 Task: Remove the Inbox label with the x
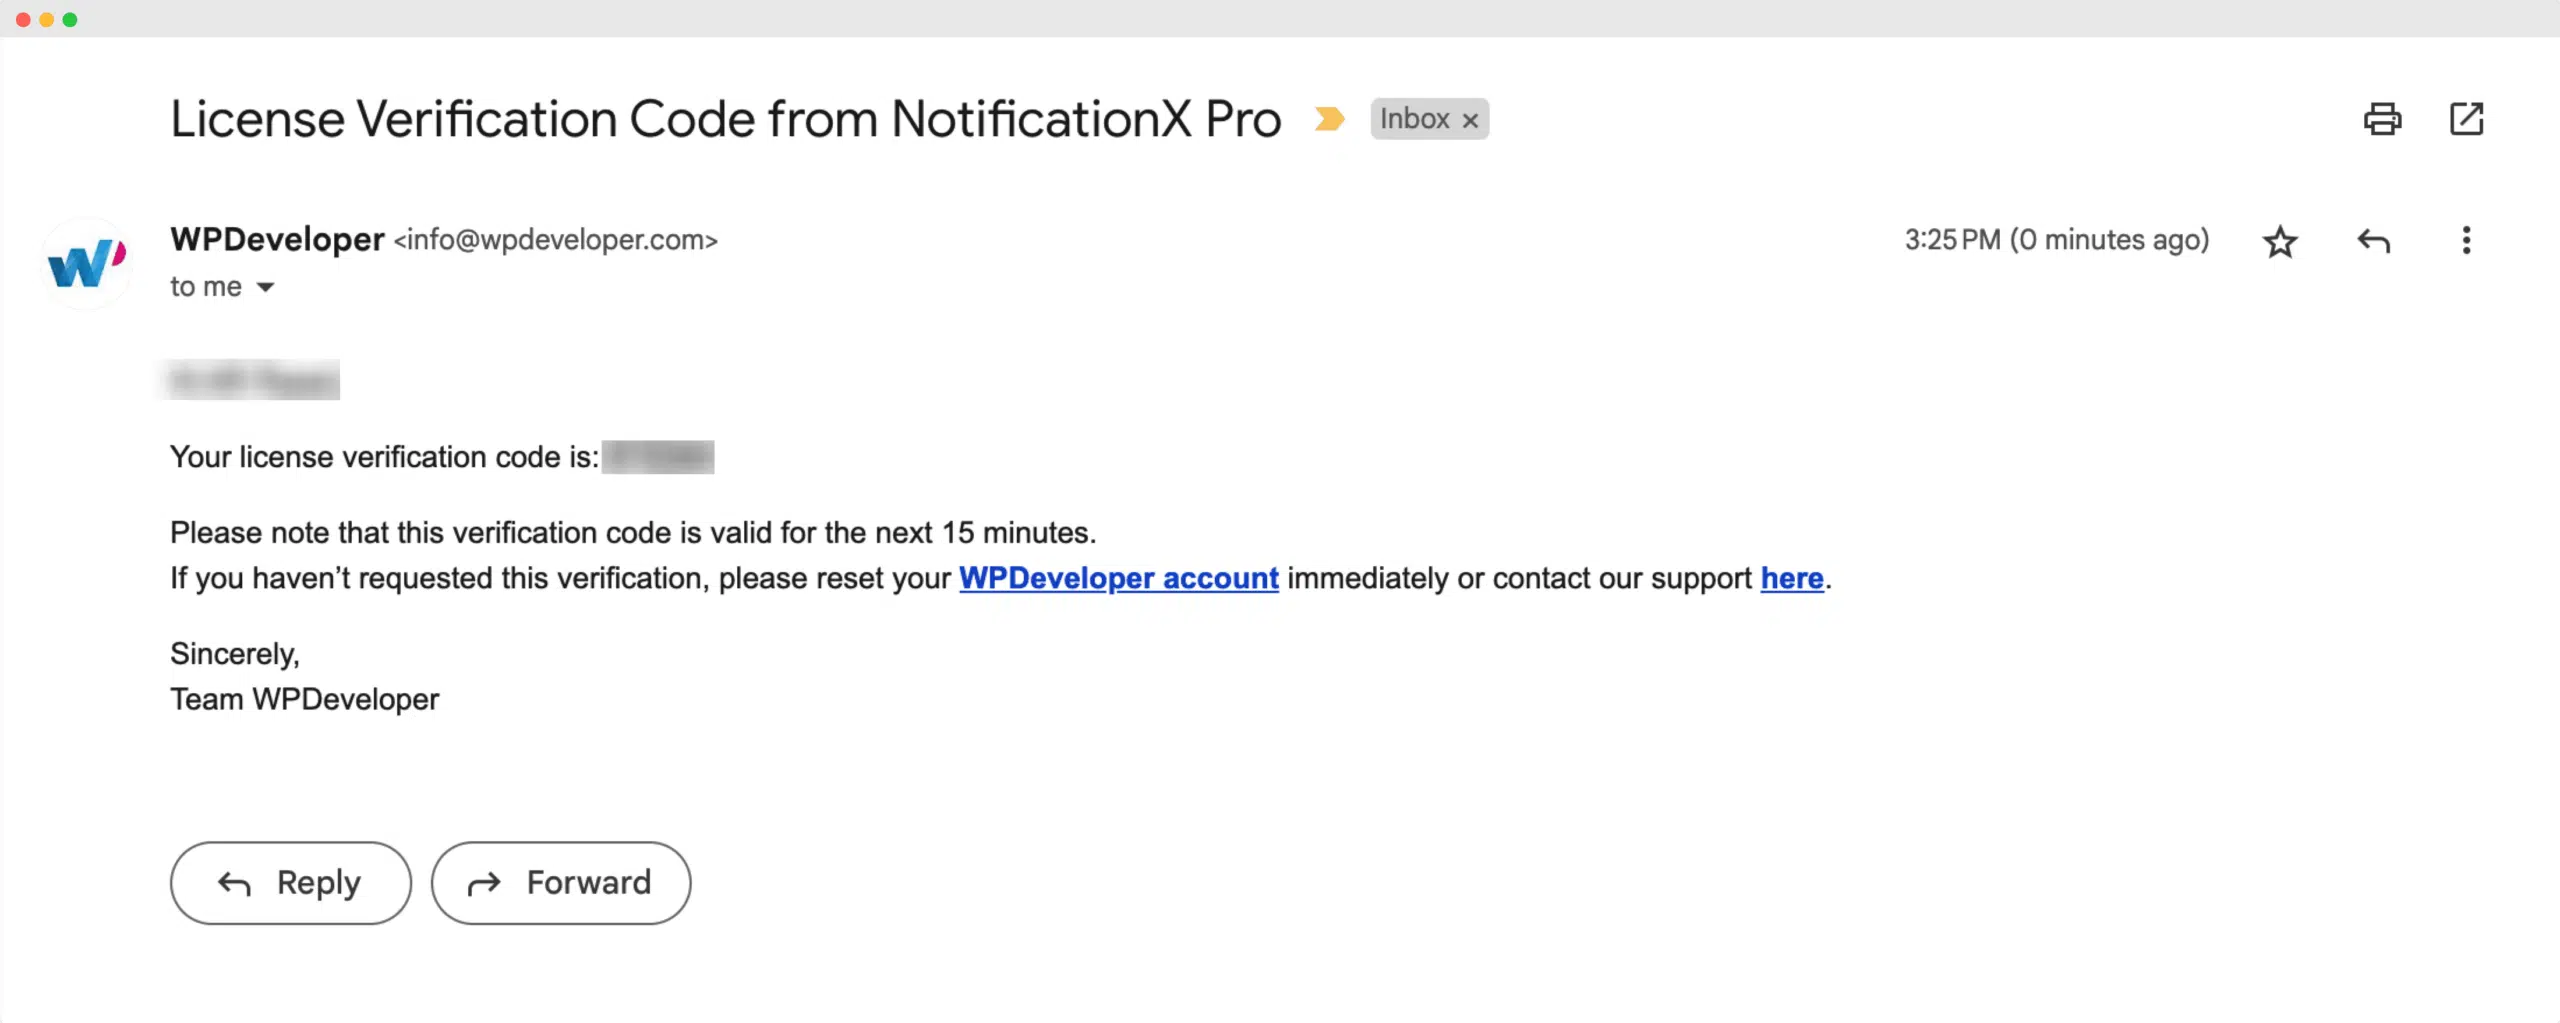click(1470, 120)
